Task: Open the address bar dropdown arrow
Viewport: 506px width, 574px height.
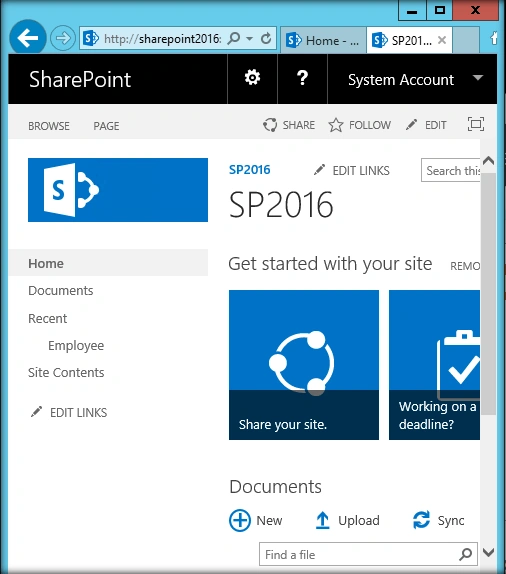Action: (x=249, y=38)
